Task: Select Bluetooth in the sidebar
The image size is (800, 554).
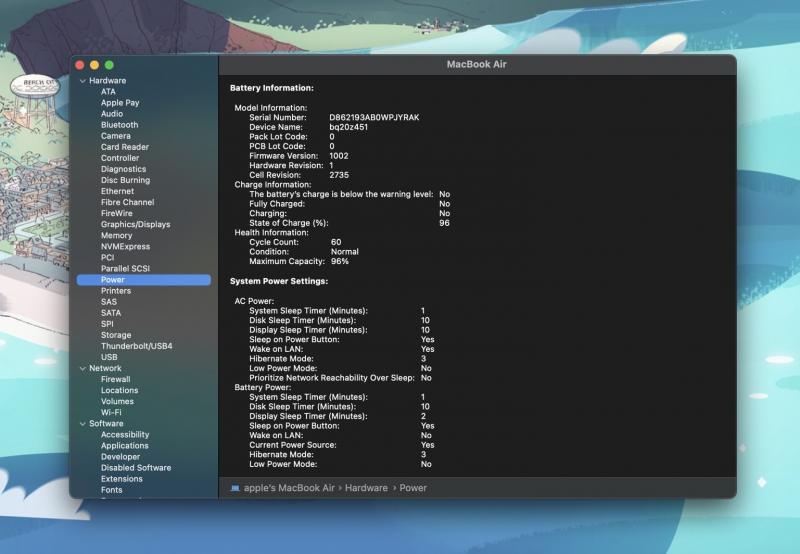Action: [x=119, y=125]
